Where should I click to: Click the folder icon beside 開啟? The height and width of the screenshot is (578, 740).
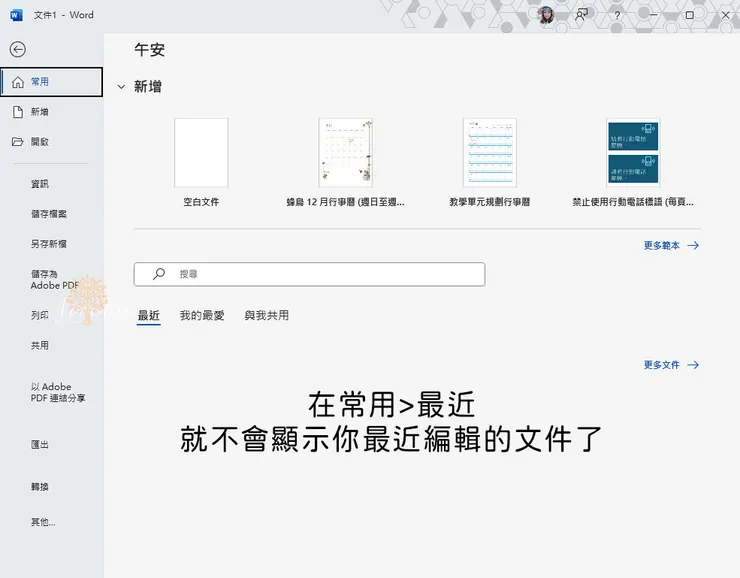[x=17, y=142]
